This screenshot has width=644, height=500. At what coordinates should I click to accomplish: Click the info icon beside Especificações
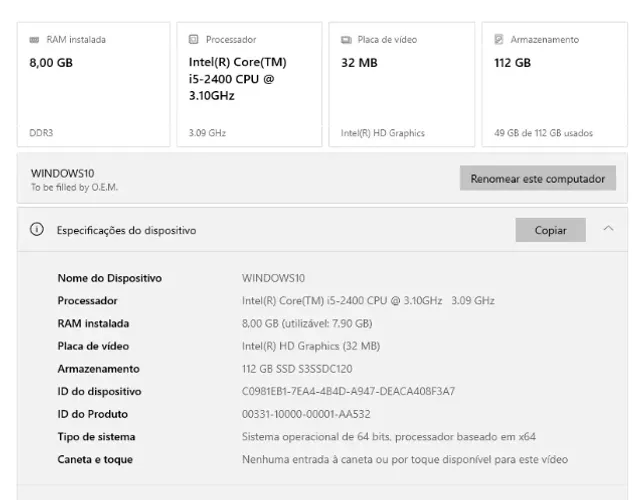[x=37, y=229]
